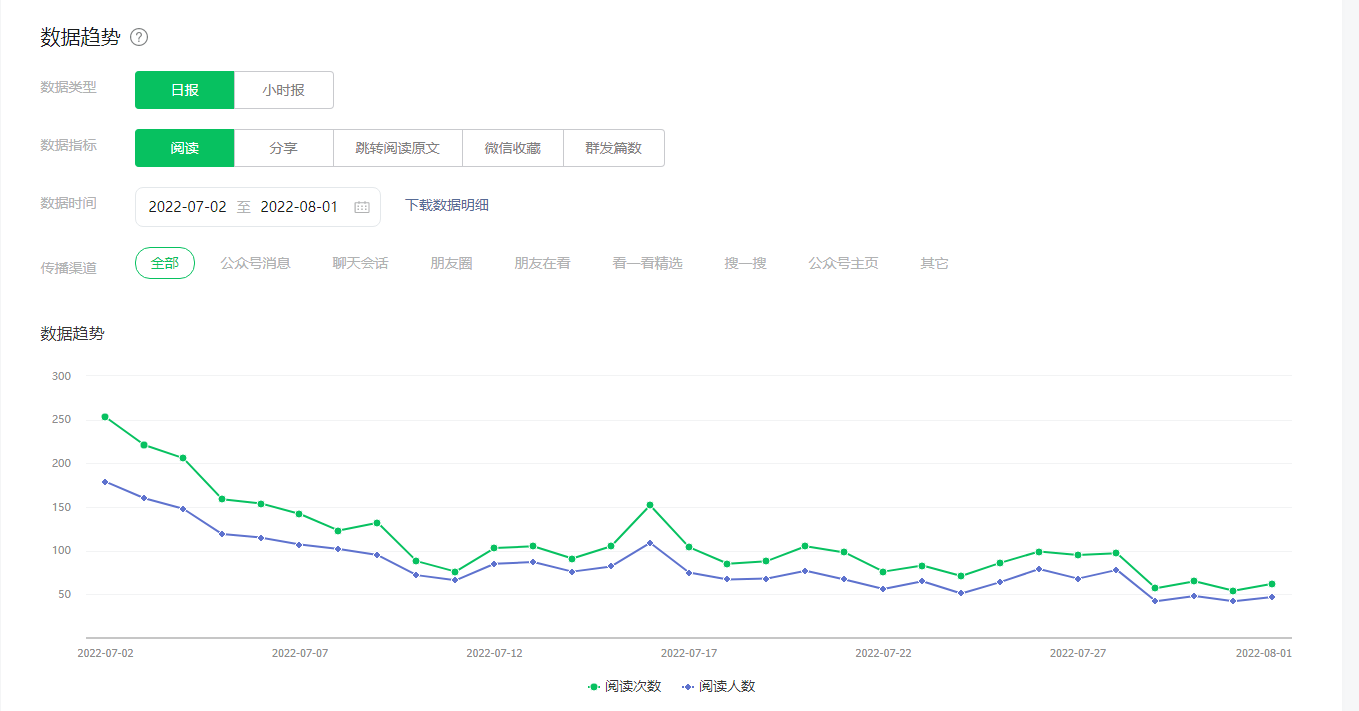Filter by 朋友在看 channel
This screenshot has height=711, width=1359.
pyautogui.click(x=543, y=263)
